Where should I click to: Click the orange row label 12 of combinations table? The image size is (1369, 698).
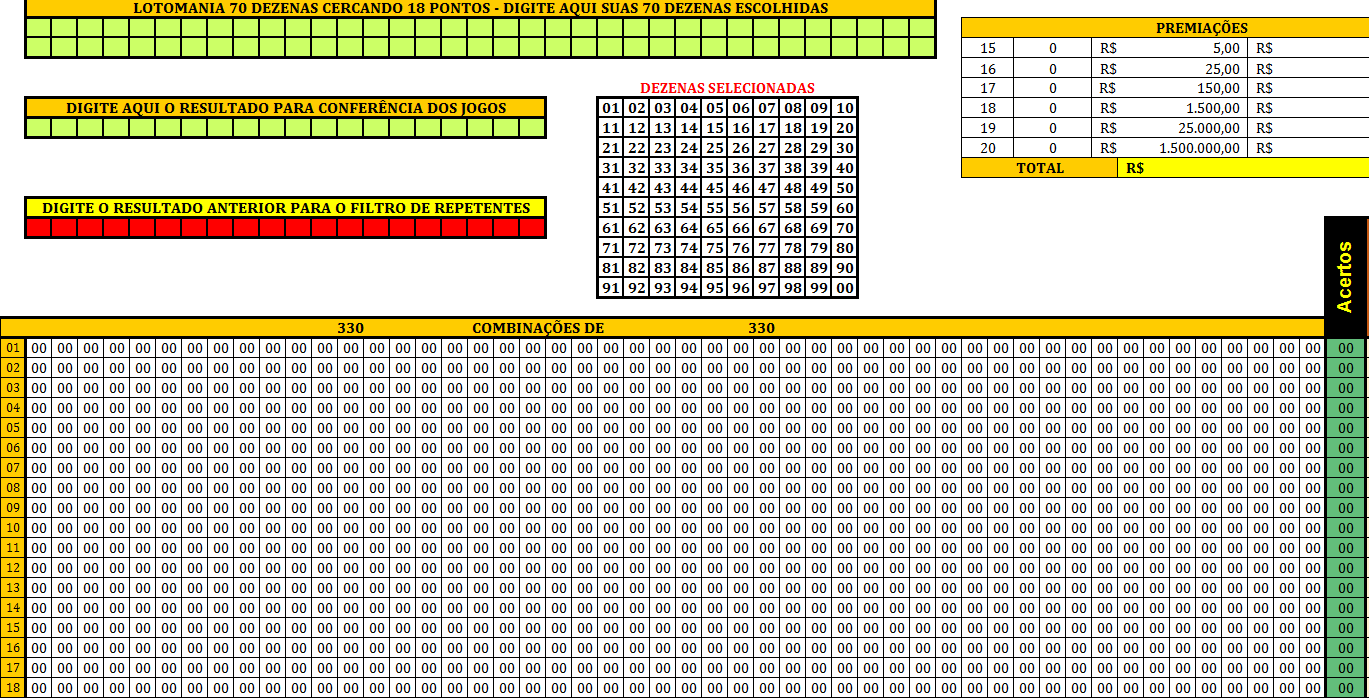[x=13, y=568]
